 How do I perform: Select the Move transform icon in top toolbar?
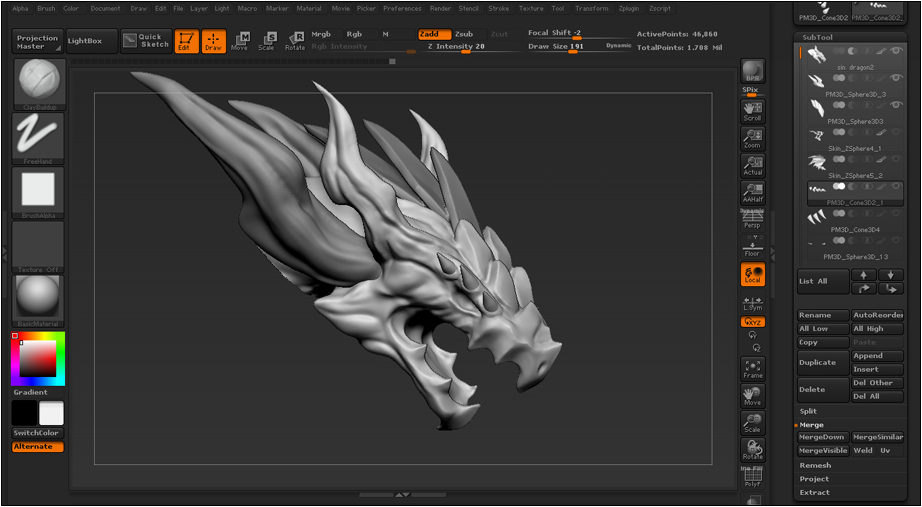click(239, 41)
